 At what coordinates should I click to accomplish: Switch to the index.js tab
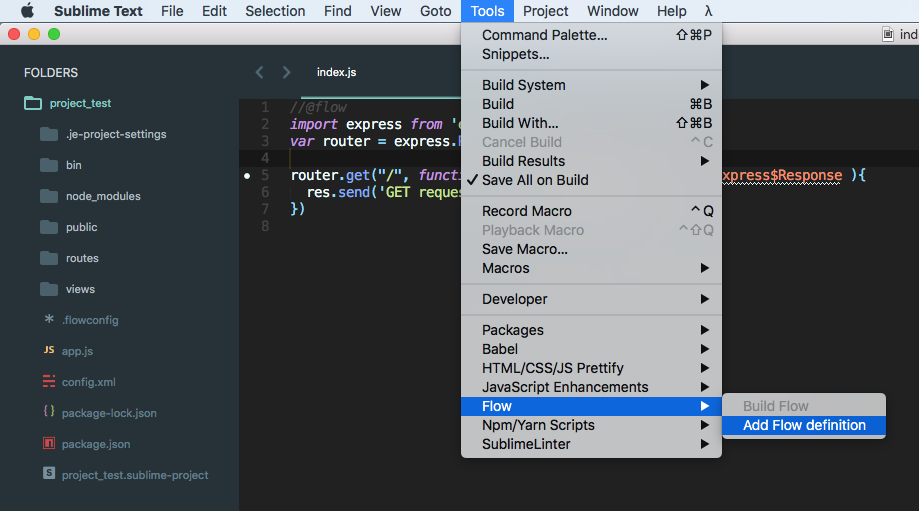coord(336,72)
